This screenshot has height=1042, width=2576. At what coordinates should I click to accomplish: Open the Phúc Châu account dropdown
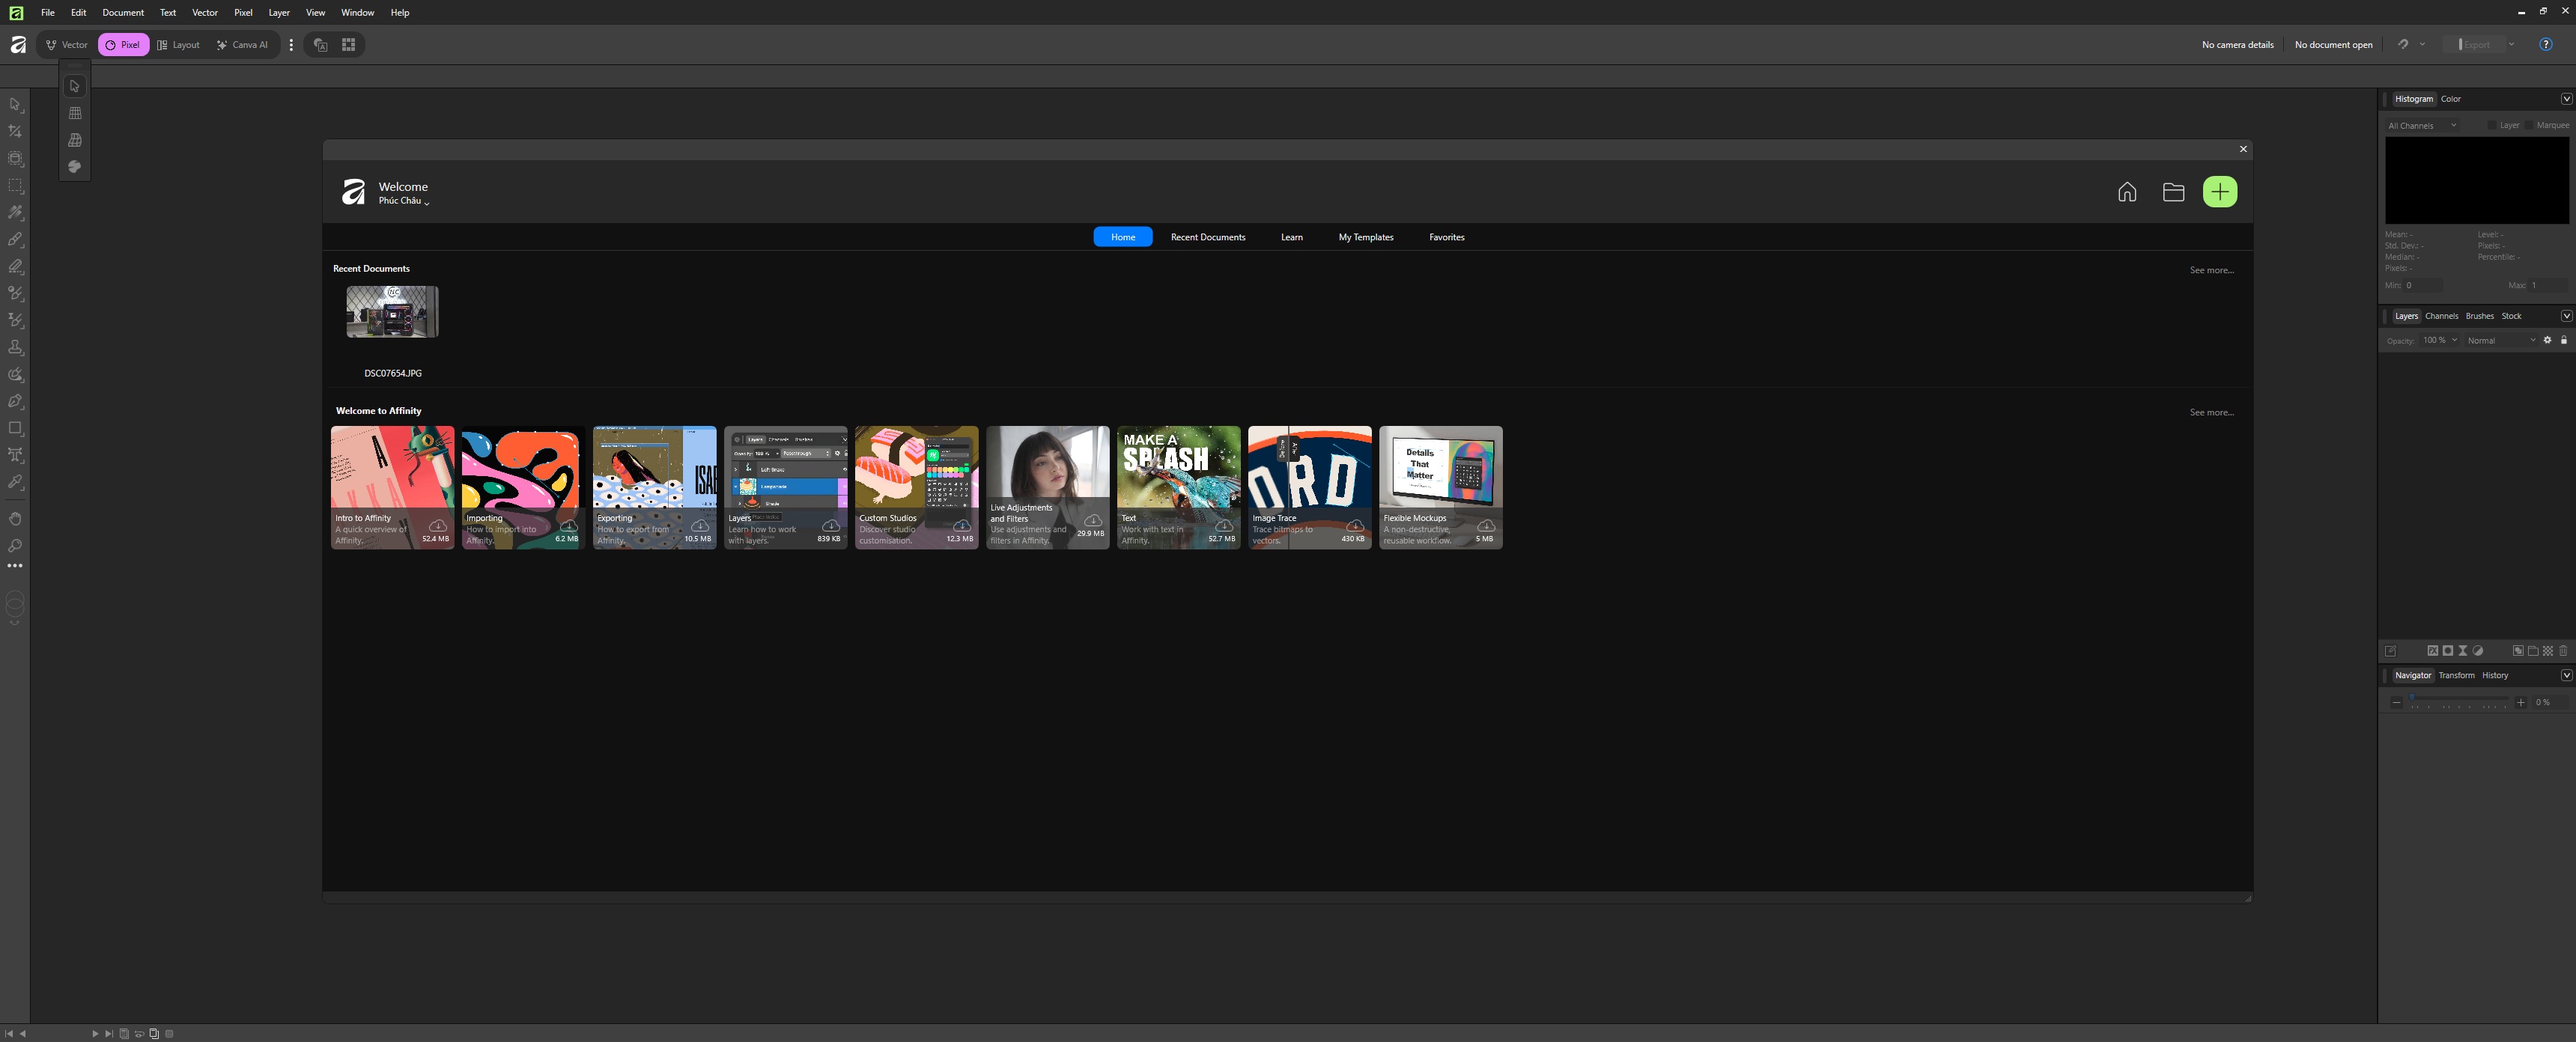click(404, 201)
